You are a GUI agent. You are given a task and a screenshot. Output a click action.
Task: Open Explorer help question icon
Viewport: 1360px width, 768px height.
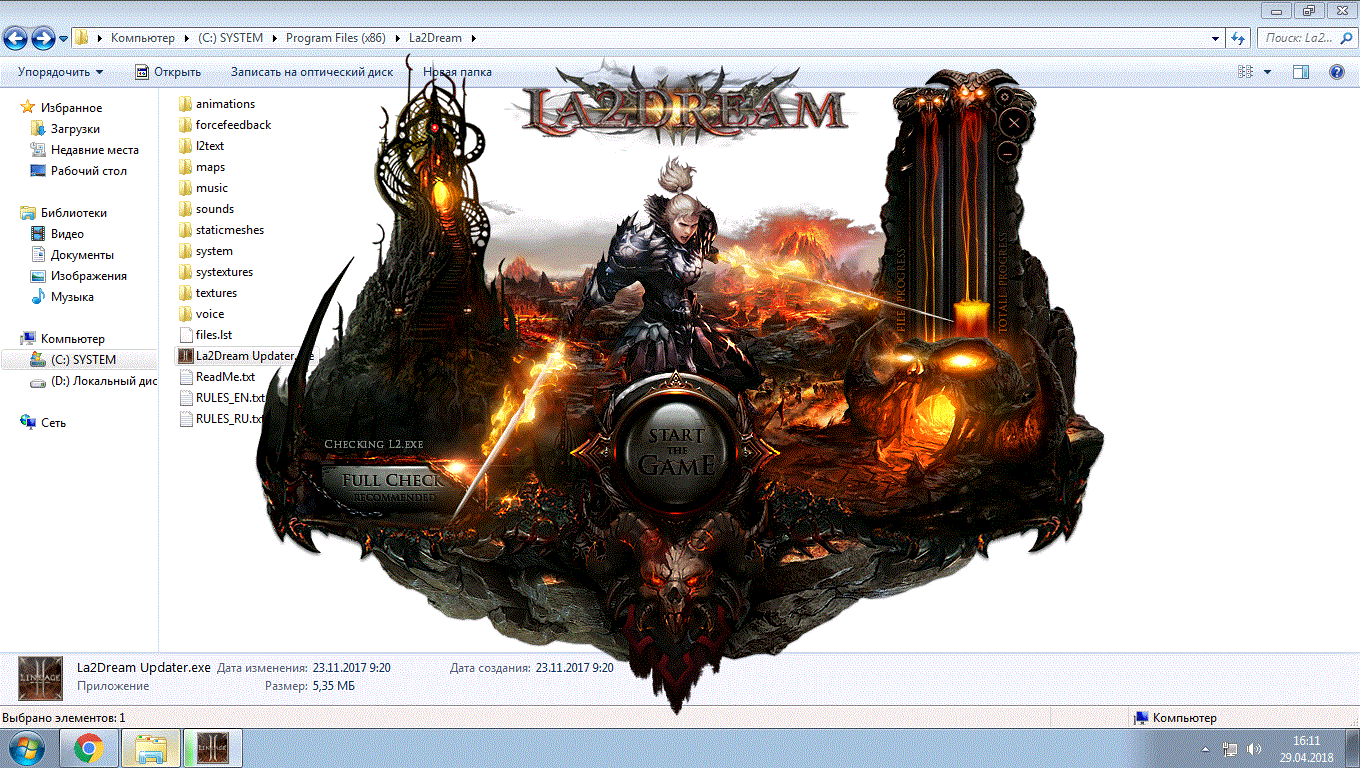tap(1337, 72)
